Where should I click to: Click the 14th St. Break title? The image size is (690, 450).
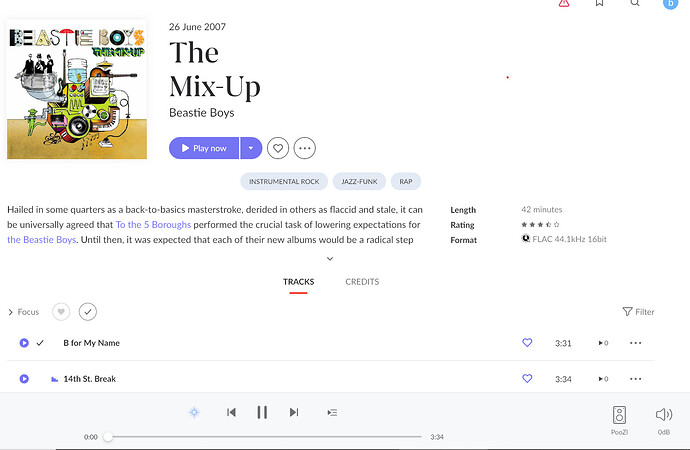pos(89,379)
